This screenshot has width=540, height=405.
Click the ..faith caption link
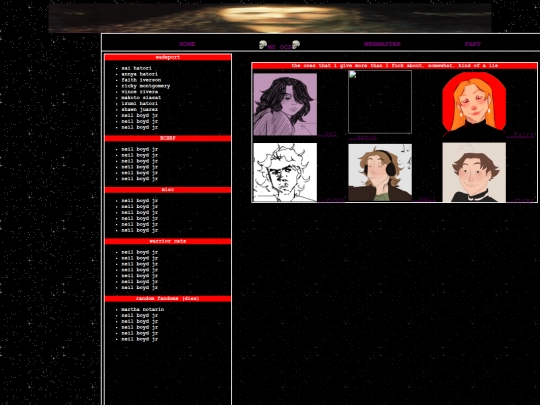tap(520, 135)
